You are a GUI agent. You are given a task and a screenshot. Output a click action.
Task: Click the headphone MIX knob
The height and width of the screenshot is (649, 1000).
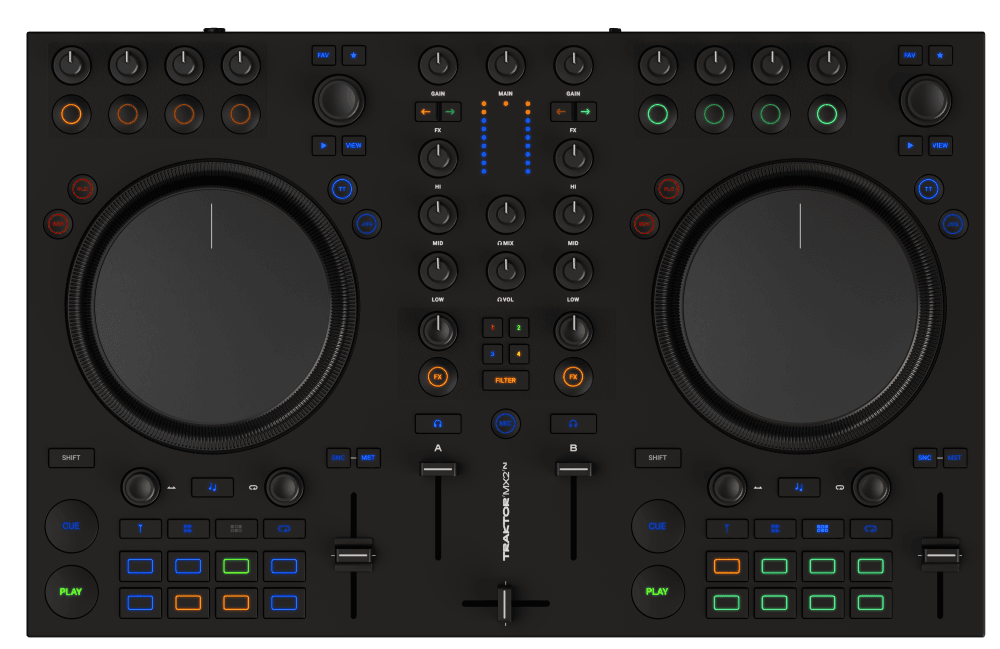click(505, 215)
